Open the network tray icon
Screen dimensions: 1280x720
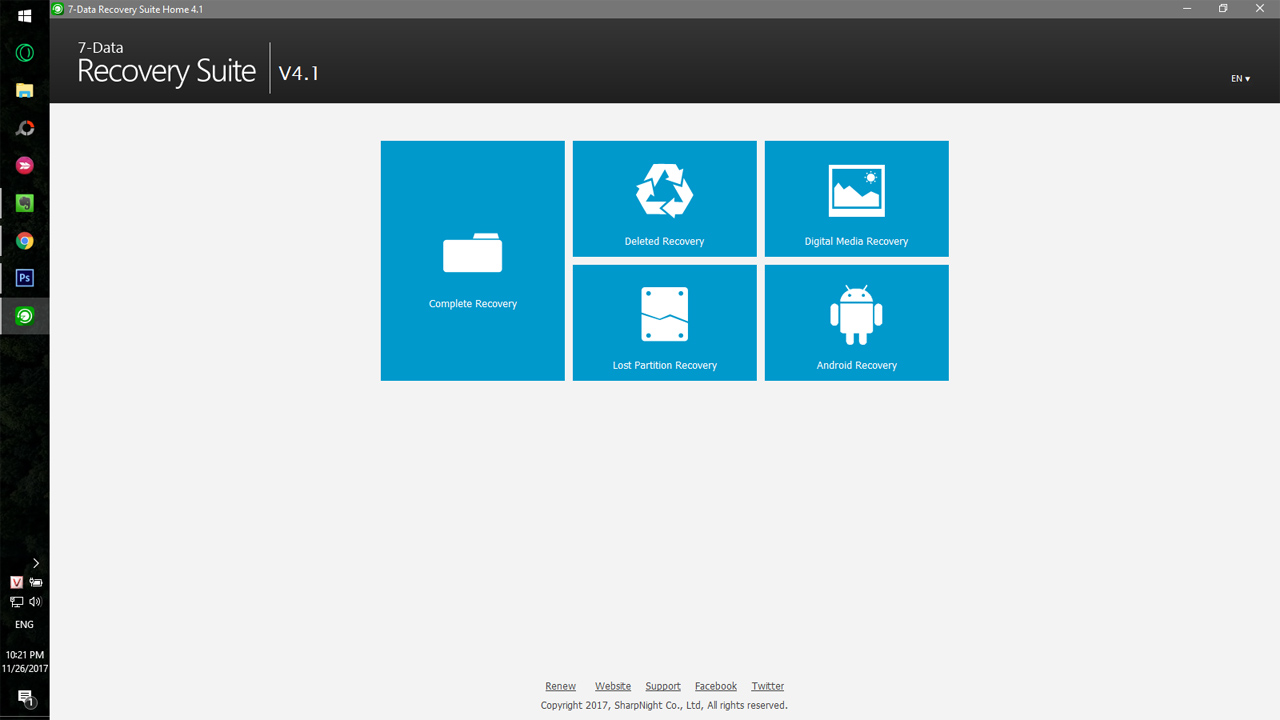(x=16, y=602)
